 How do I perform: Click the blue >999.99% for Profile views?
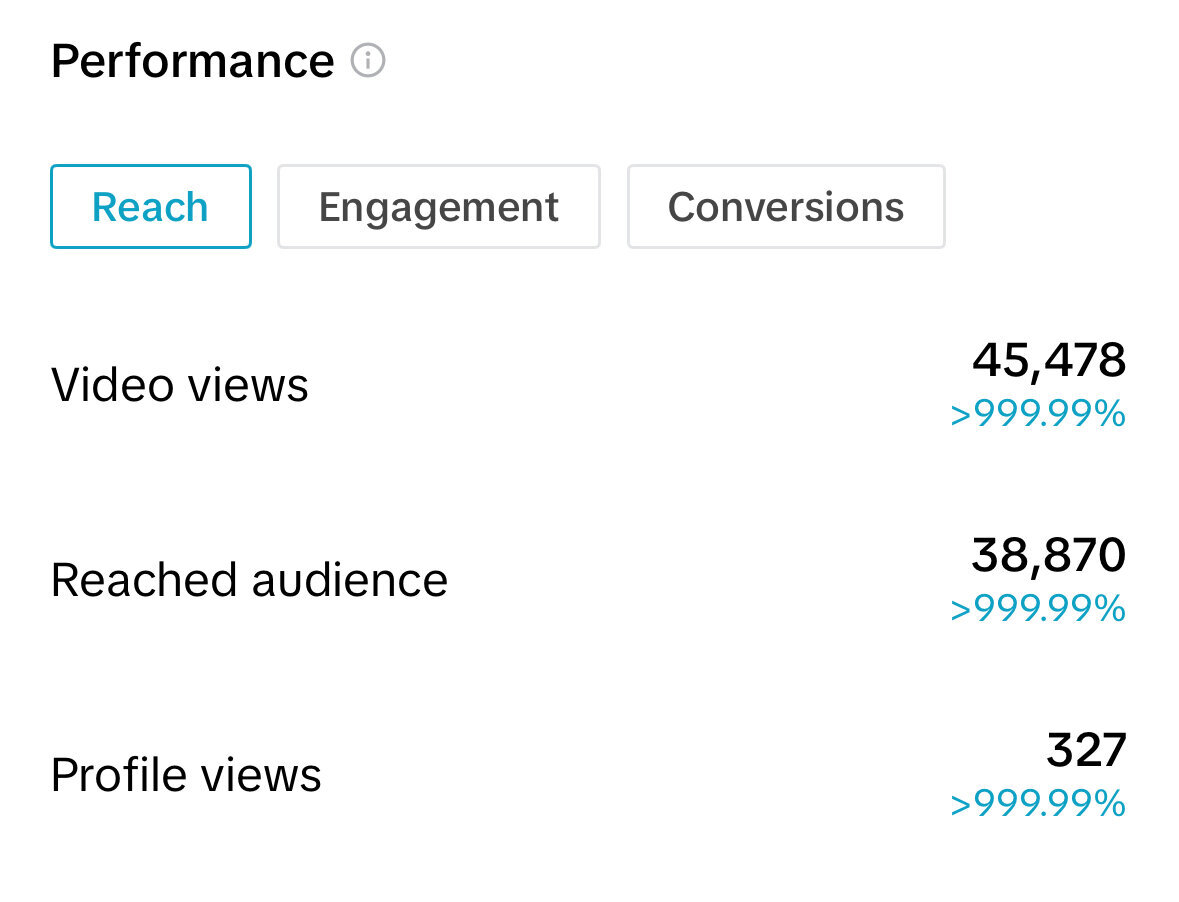[x=1038, y=804]
